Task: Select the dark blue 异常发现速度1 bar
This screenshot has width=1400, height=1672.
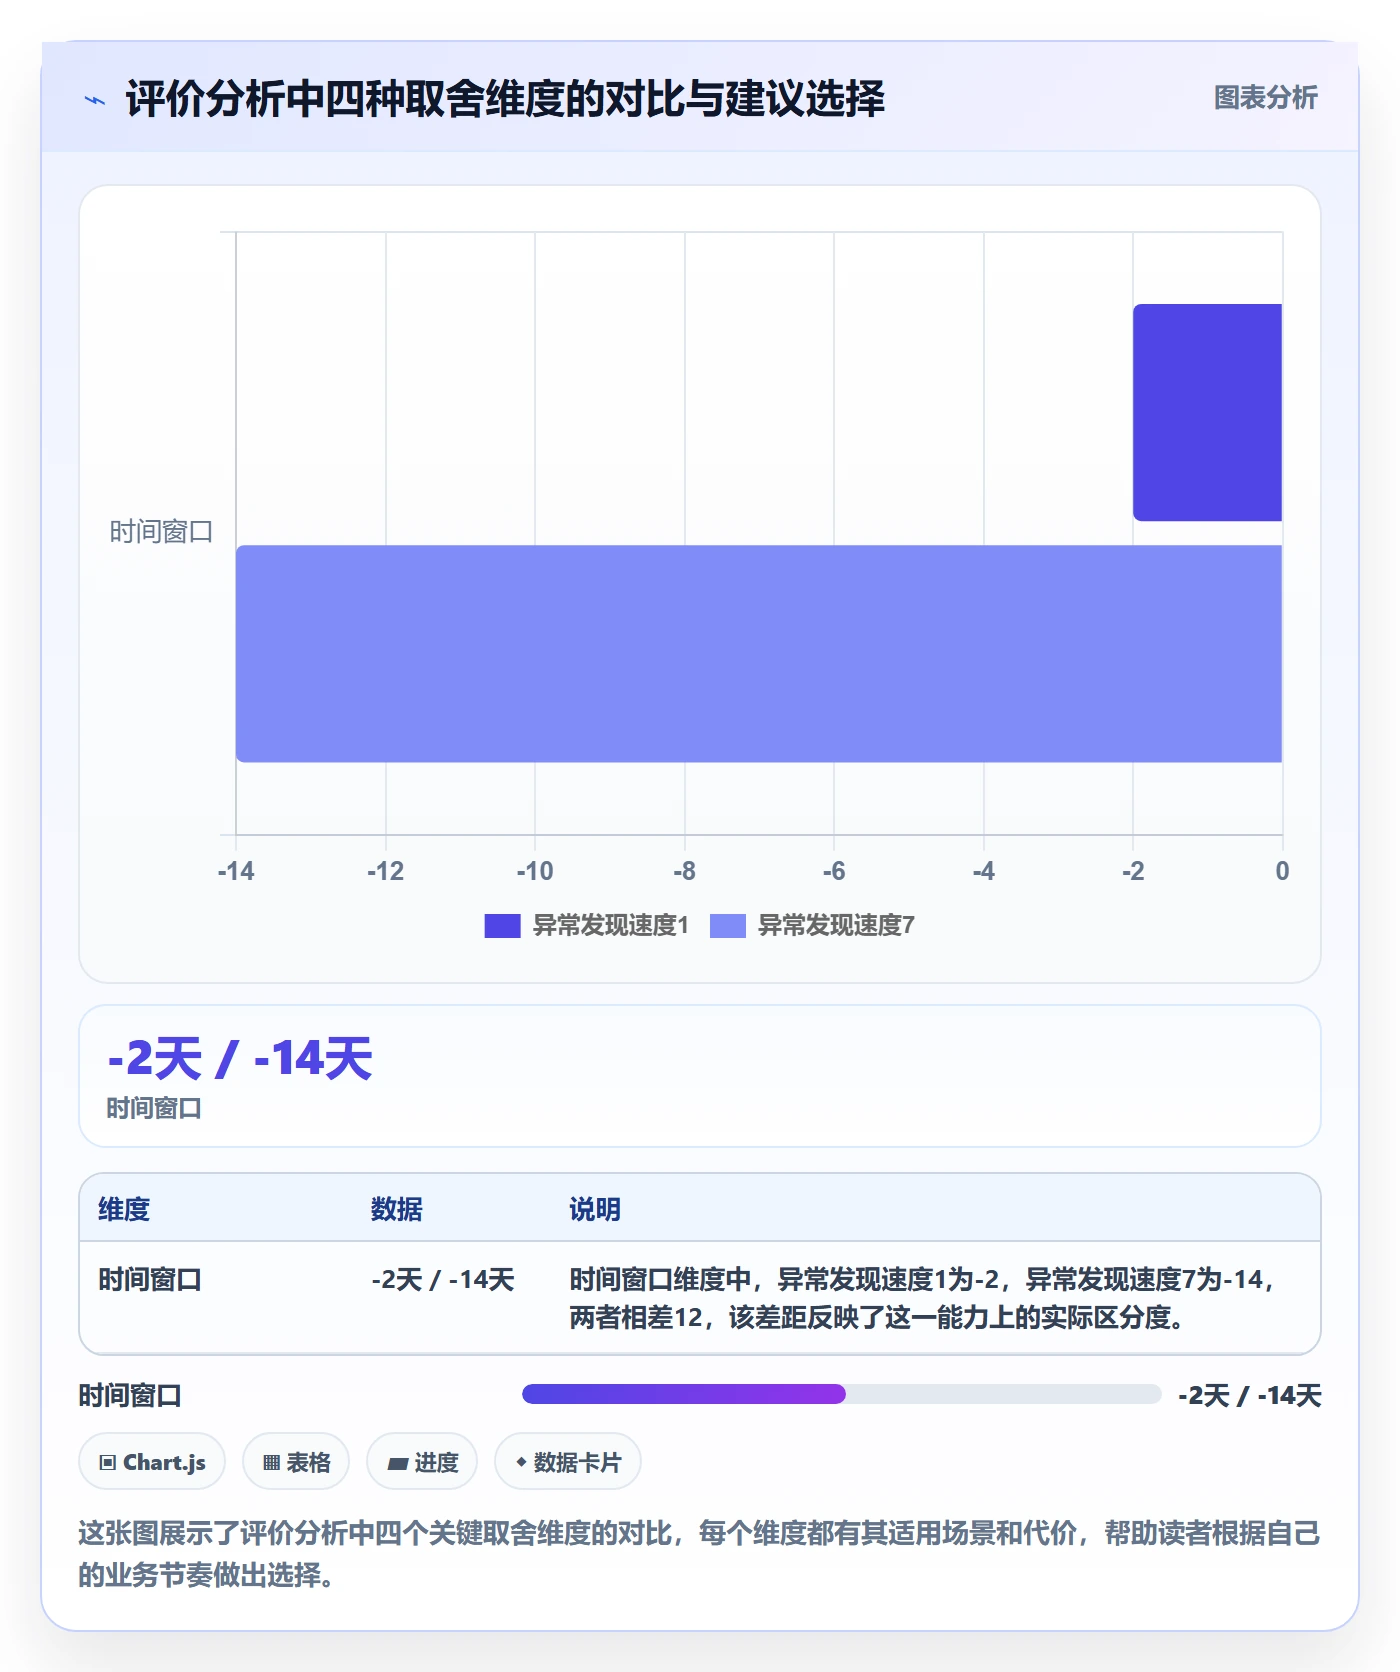Action: [1207, 412]
